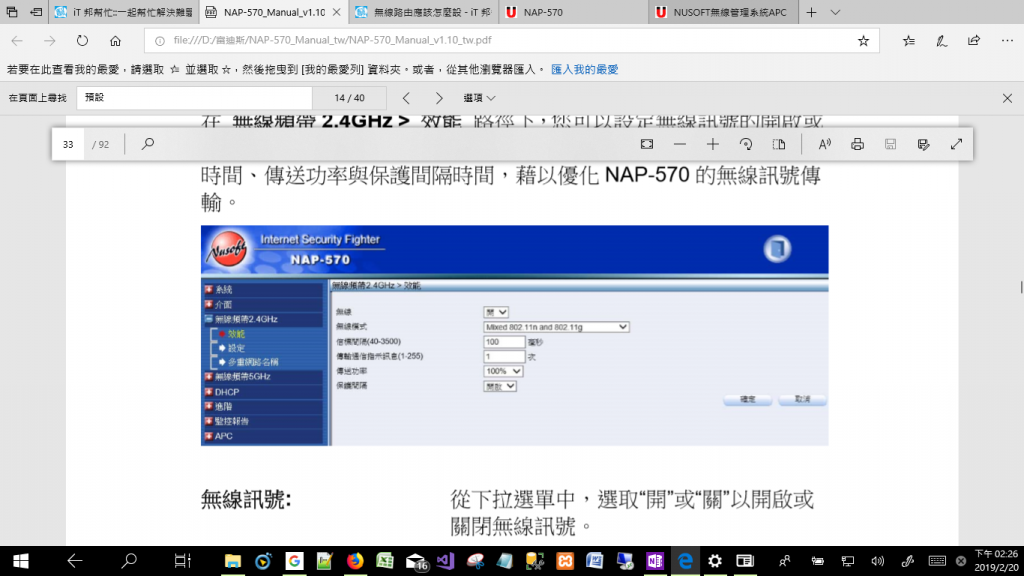The height and width of the screenshot is (576, 1024).
Task: Share this page
Action: click(974, 40)
